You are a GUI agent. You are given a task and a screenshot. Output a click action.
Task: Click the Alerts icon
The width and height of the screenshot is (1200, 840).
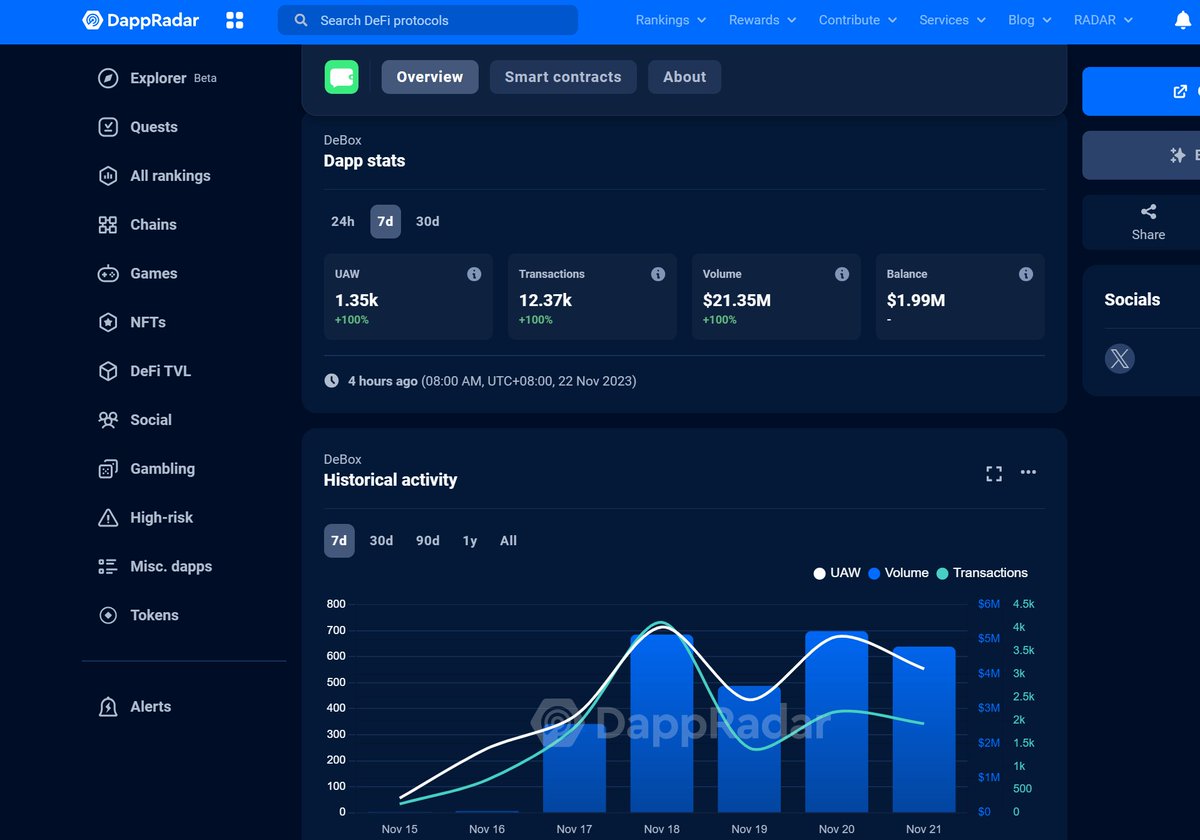tap(108, 707)
